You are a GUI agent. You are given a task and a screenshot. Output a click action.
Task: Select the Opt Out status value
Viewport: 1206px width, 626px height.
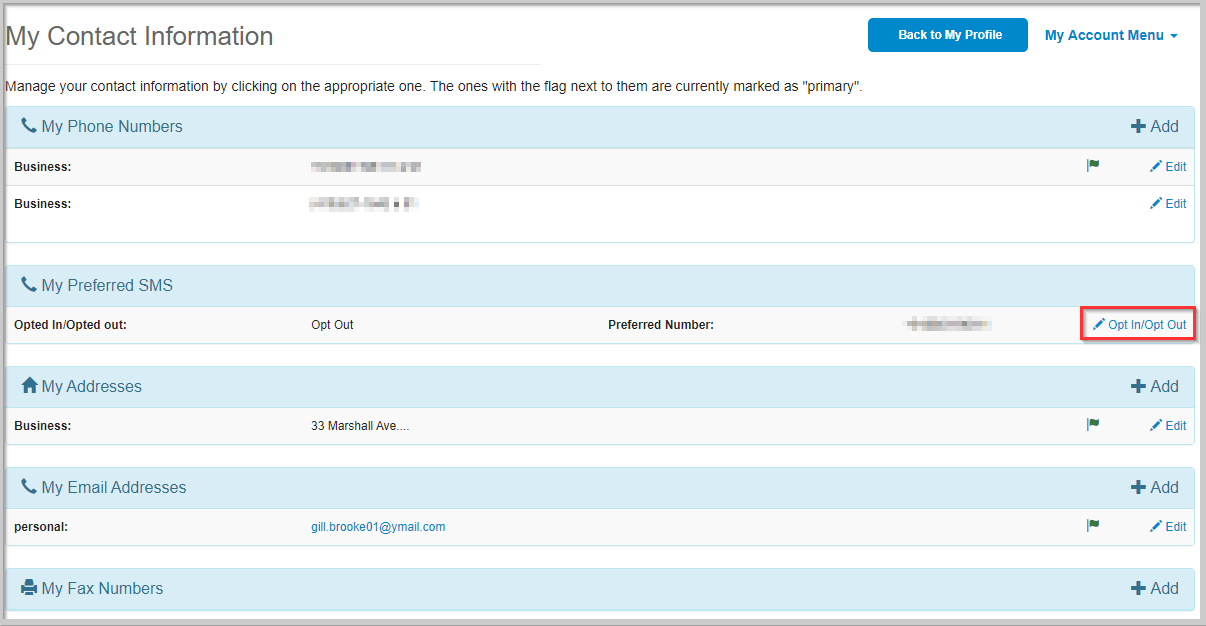tap(332, 325)
